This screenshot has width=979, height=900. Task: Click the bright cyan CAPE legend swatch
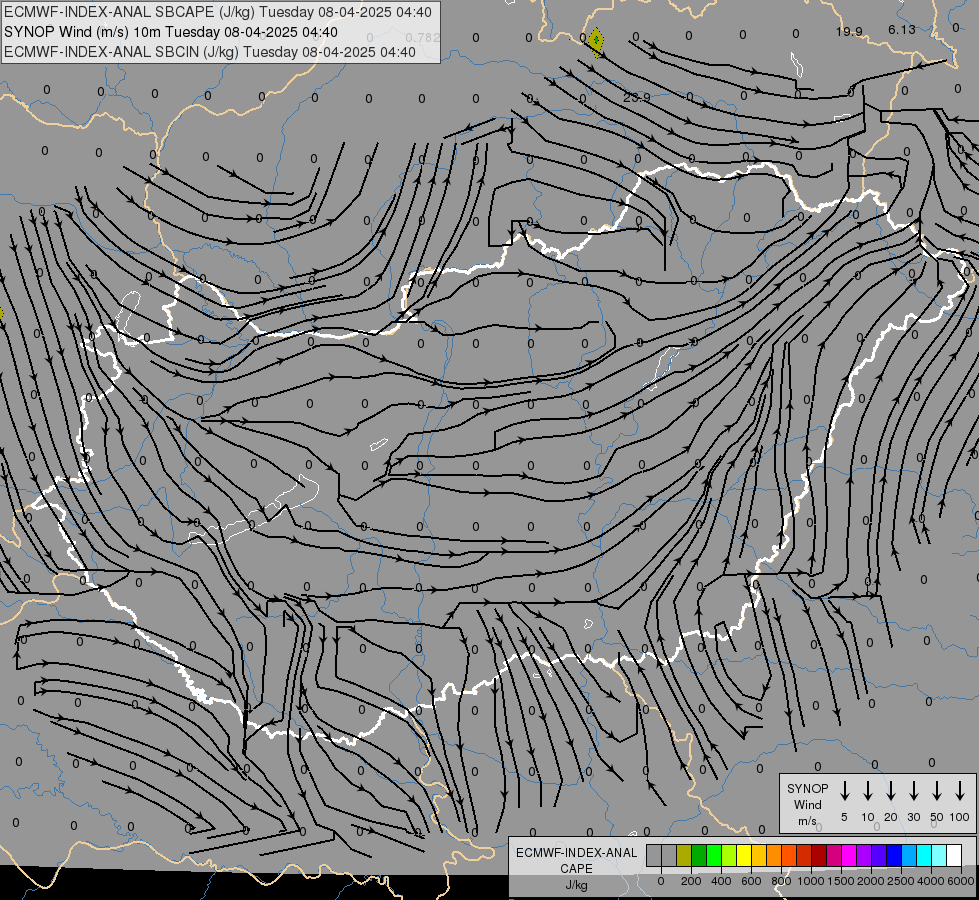[924, 856]
